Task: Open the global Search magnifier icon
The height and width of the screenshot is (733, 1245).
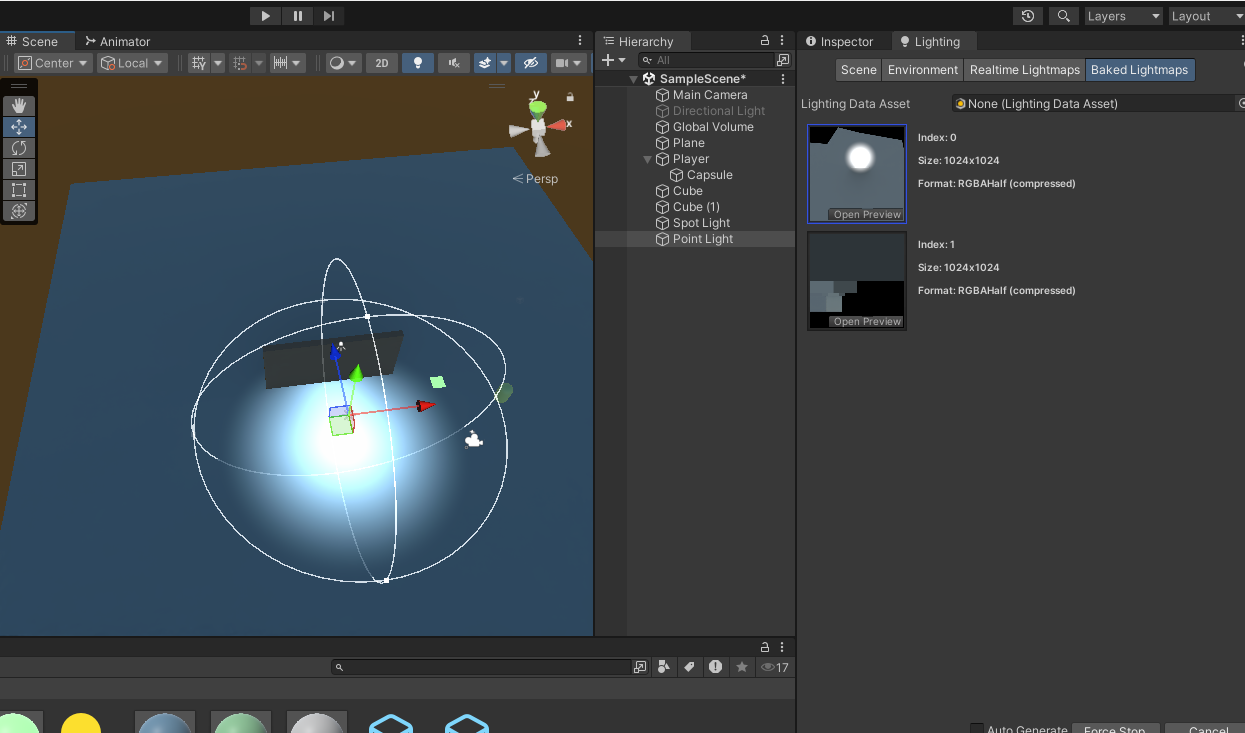Action: (1064, 16)
